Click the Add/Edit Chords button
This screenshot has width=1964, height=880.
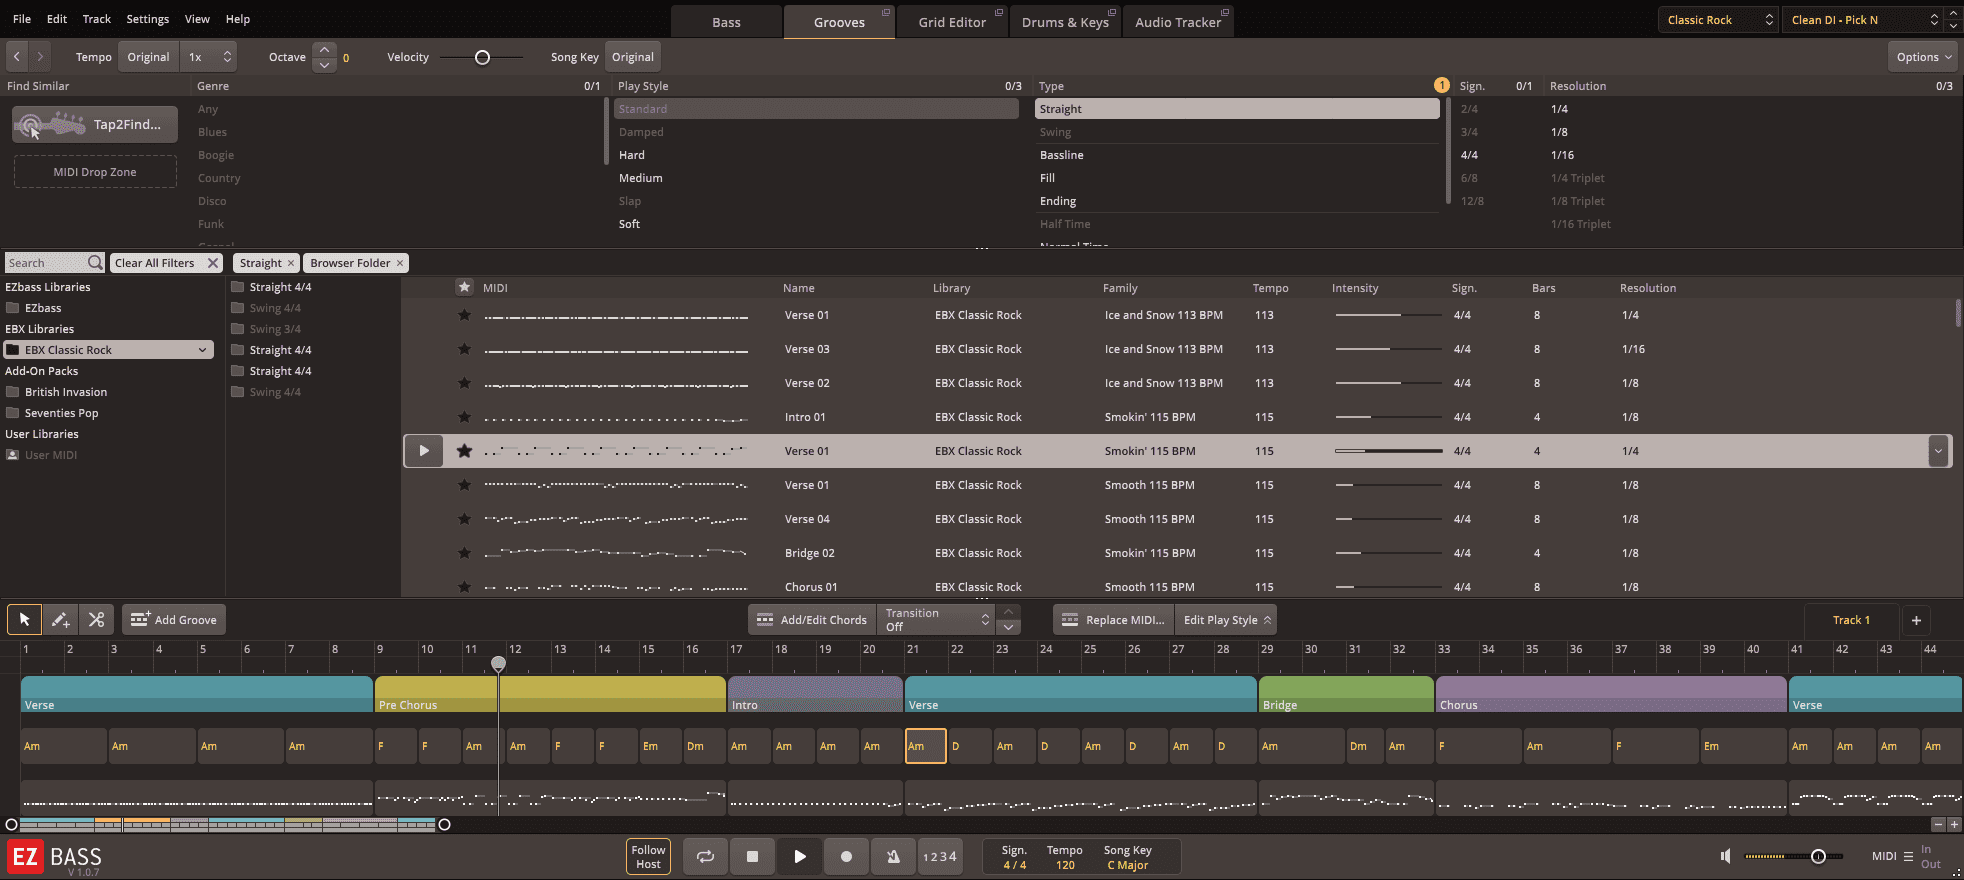[x=812, y=620]
